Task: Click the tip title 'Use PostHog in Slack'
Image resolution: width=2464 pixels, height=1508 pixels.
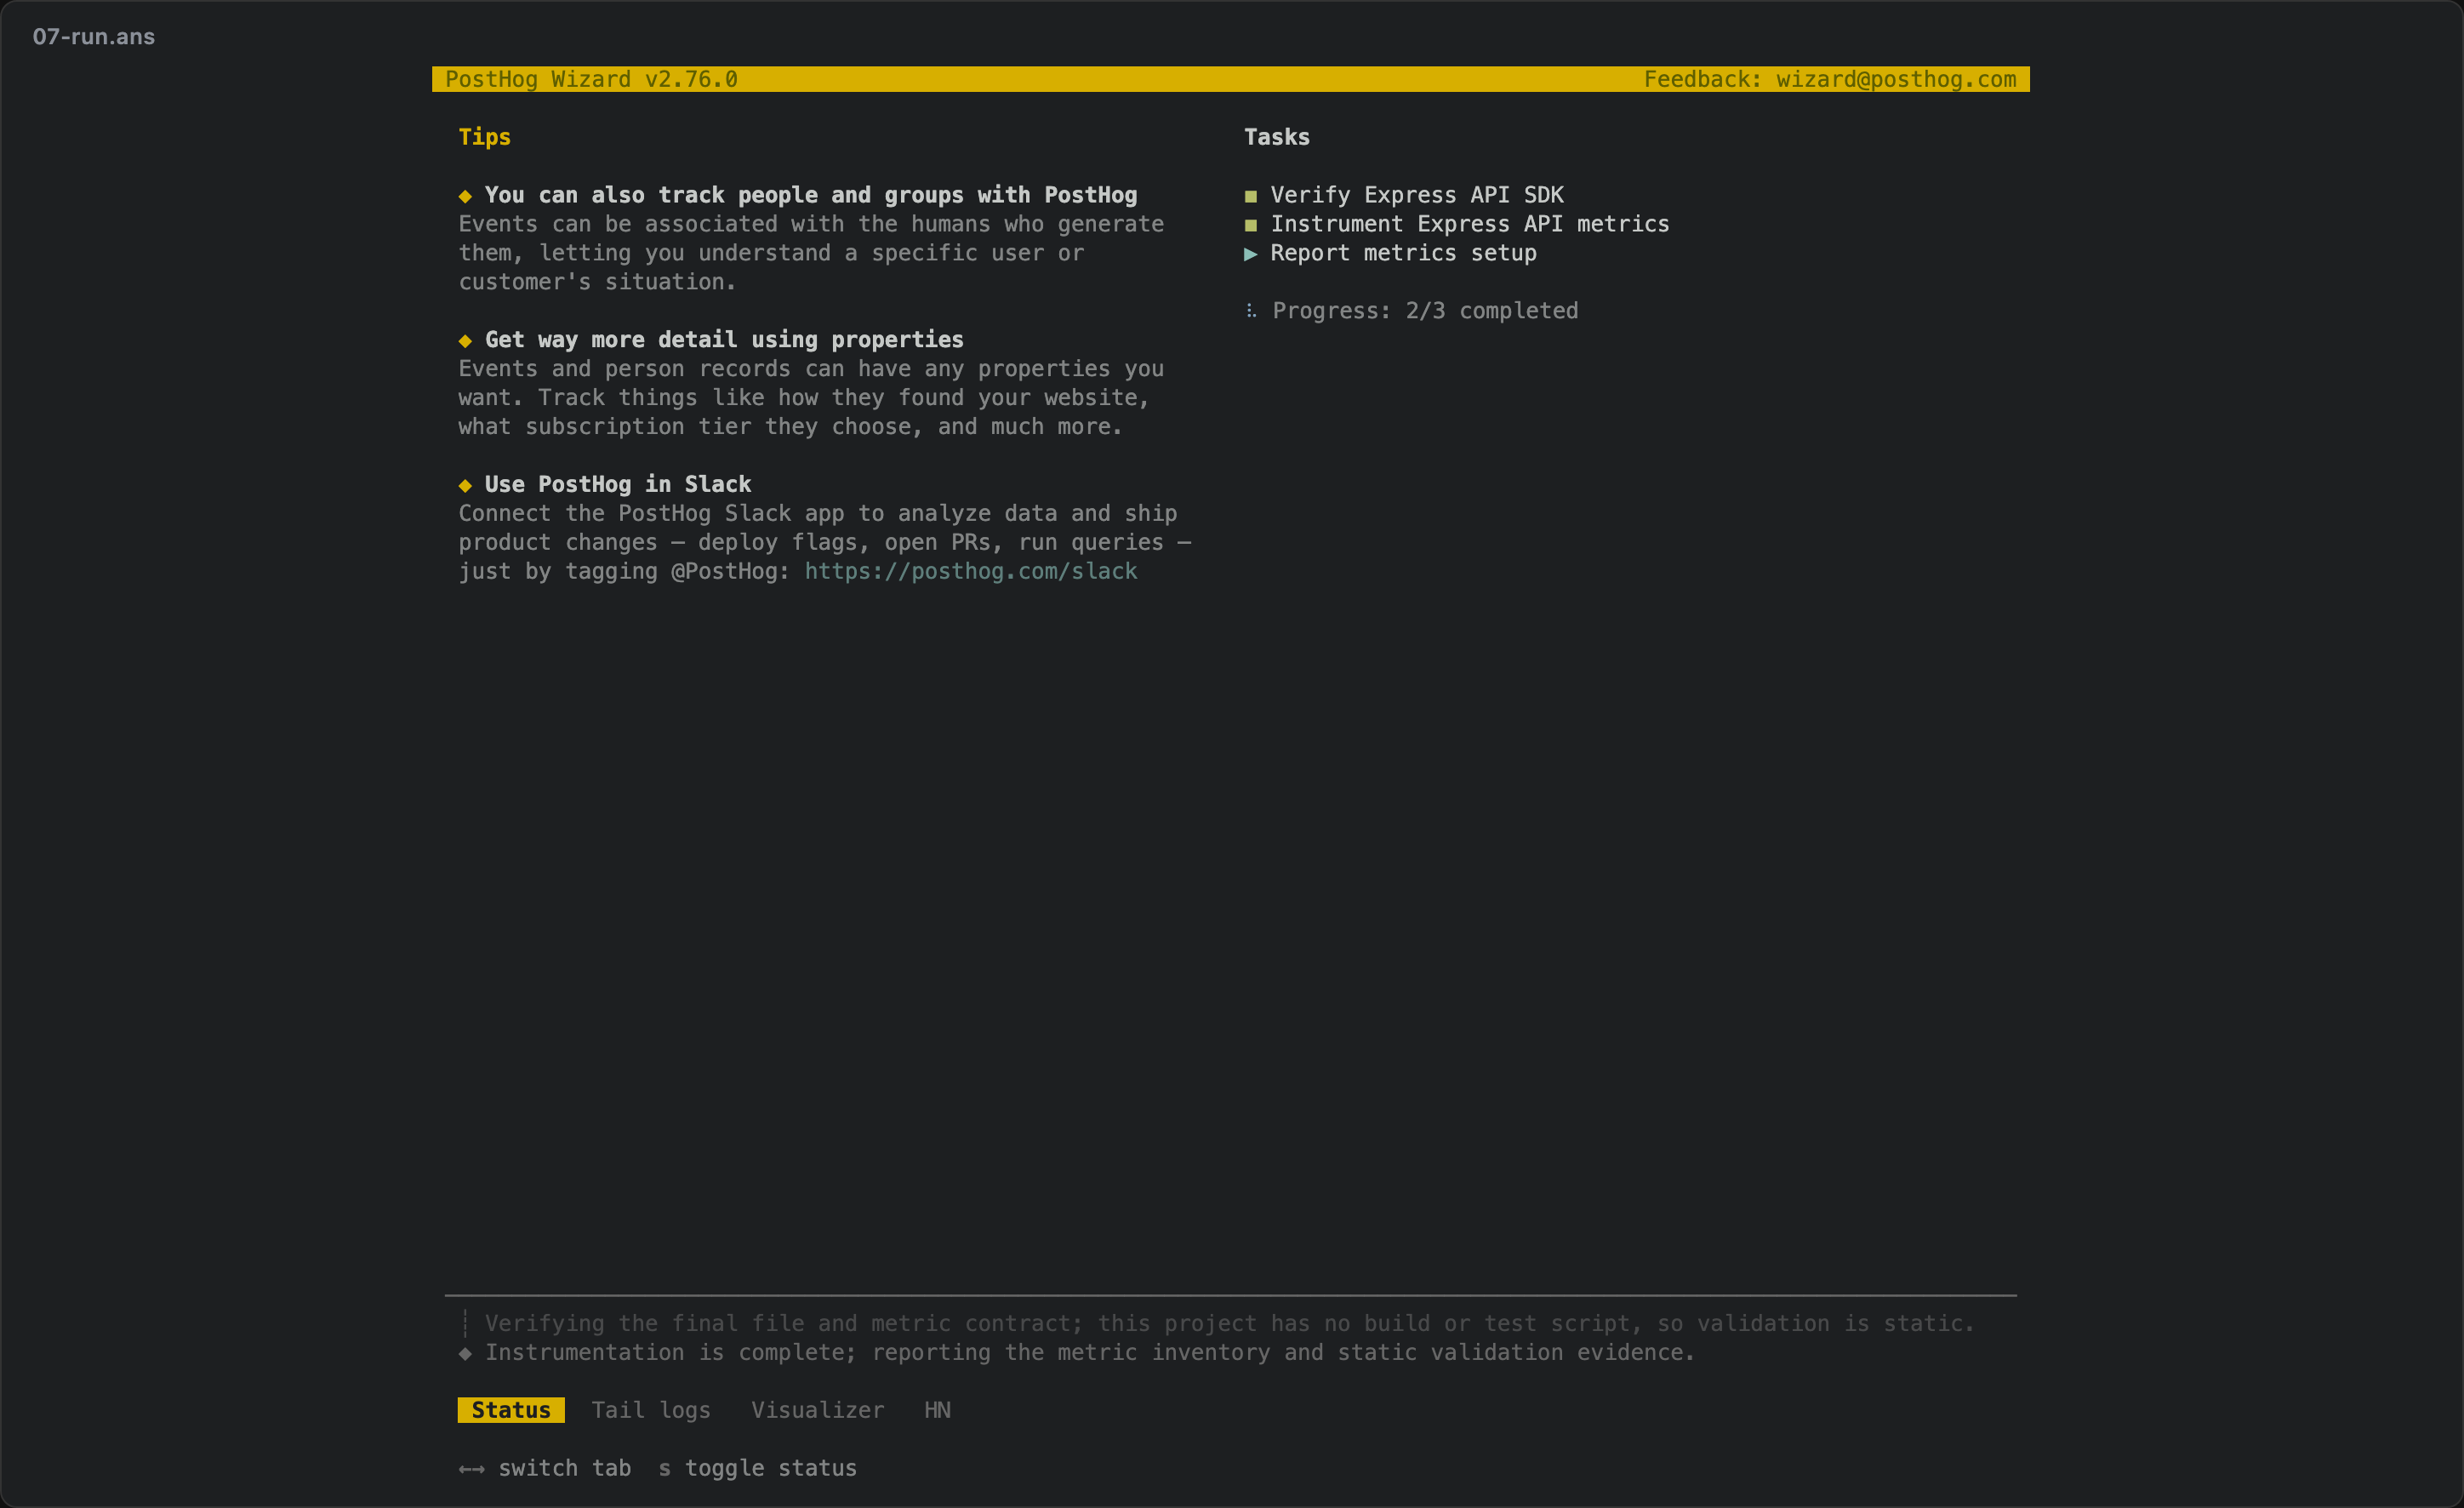Action: pos(618,484)
